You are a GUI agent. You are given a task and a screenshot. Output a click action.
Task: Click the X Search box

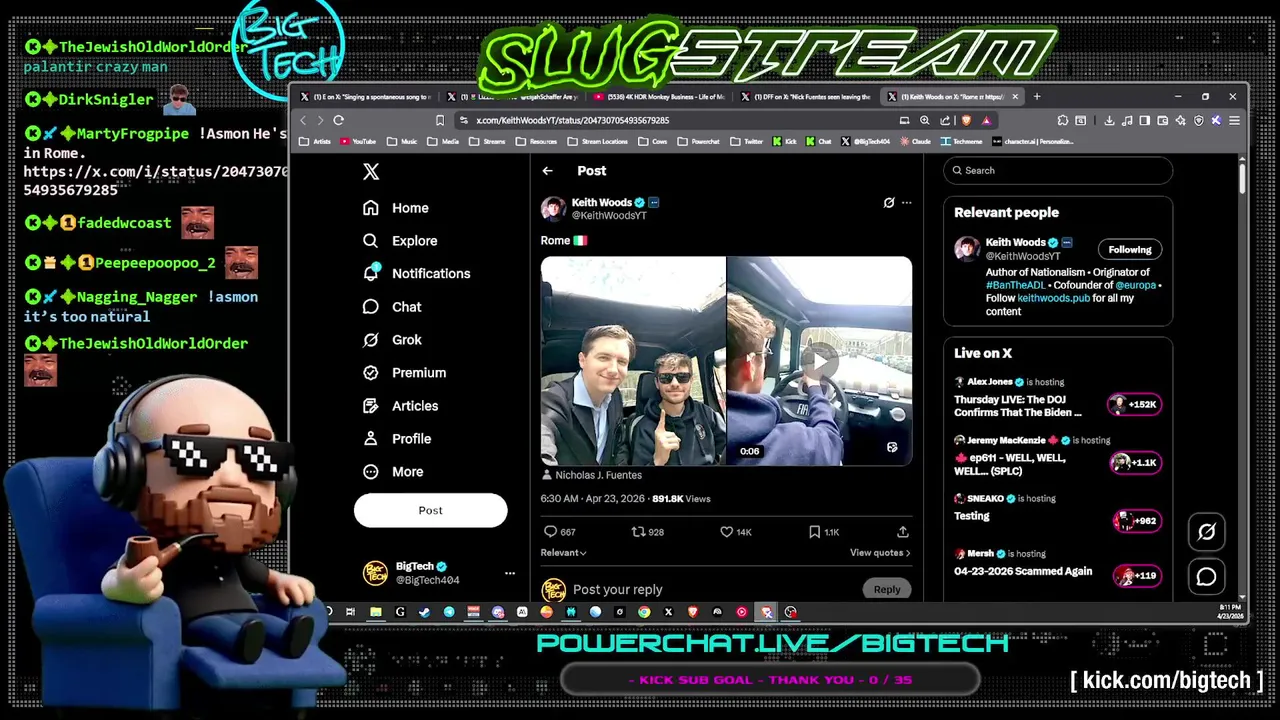pyautogui.click(x=1058, y=171)
